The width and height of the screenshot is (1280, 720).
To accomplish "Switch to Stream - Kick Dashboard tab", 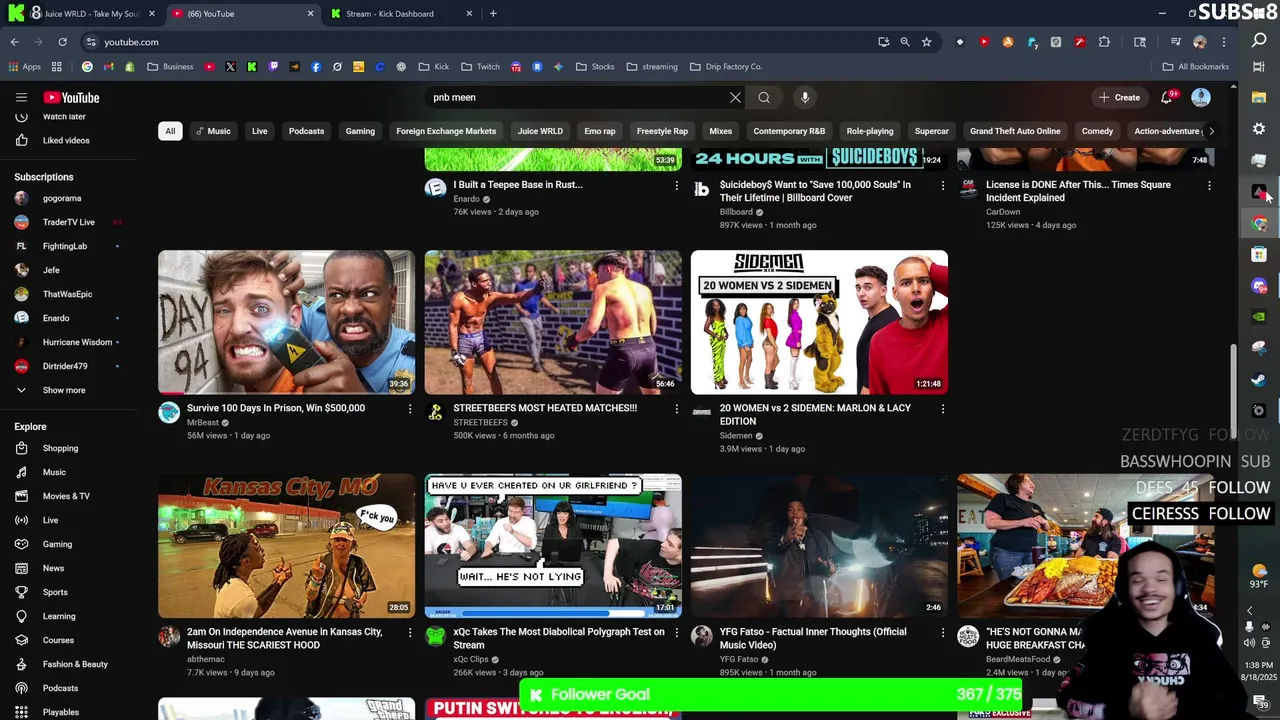I will 390,14.
